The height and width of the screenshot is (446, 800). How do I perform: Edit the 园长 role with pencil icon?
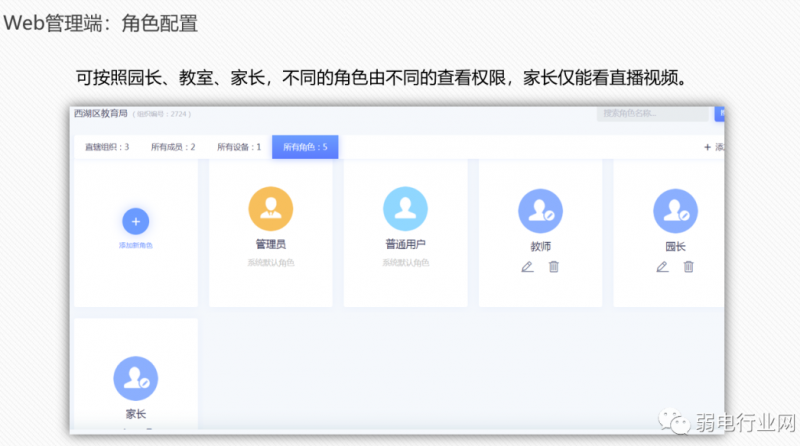[662, 266]
